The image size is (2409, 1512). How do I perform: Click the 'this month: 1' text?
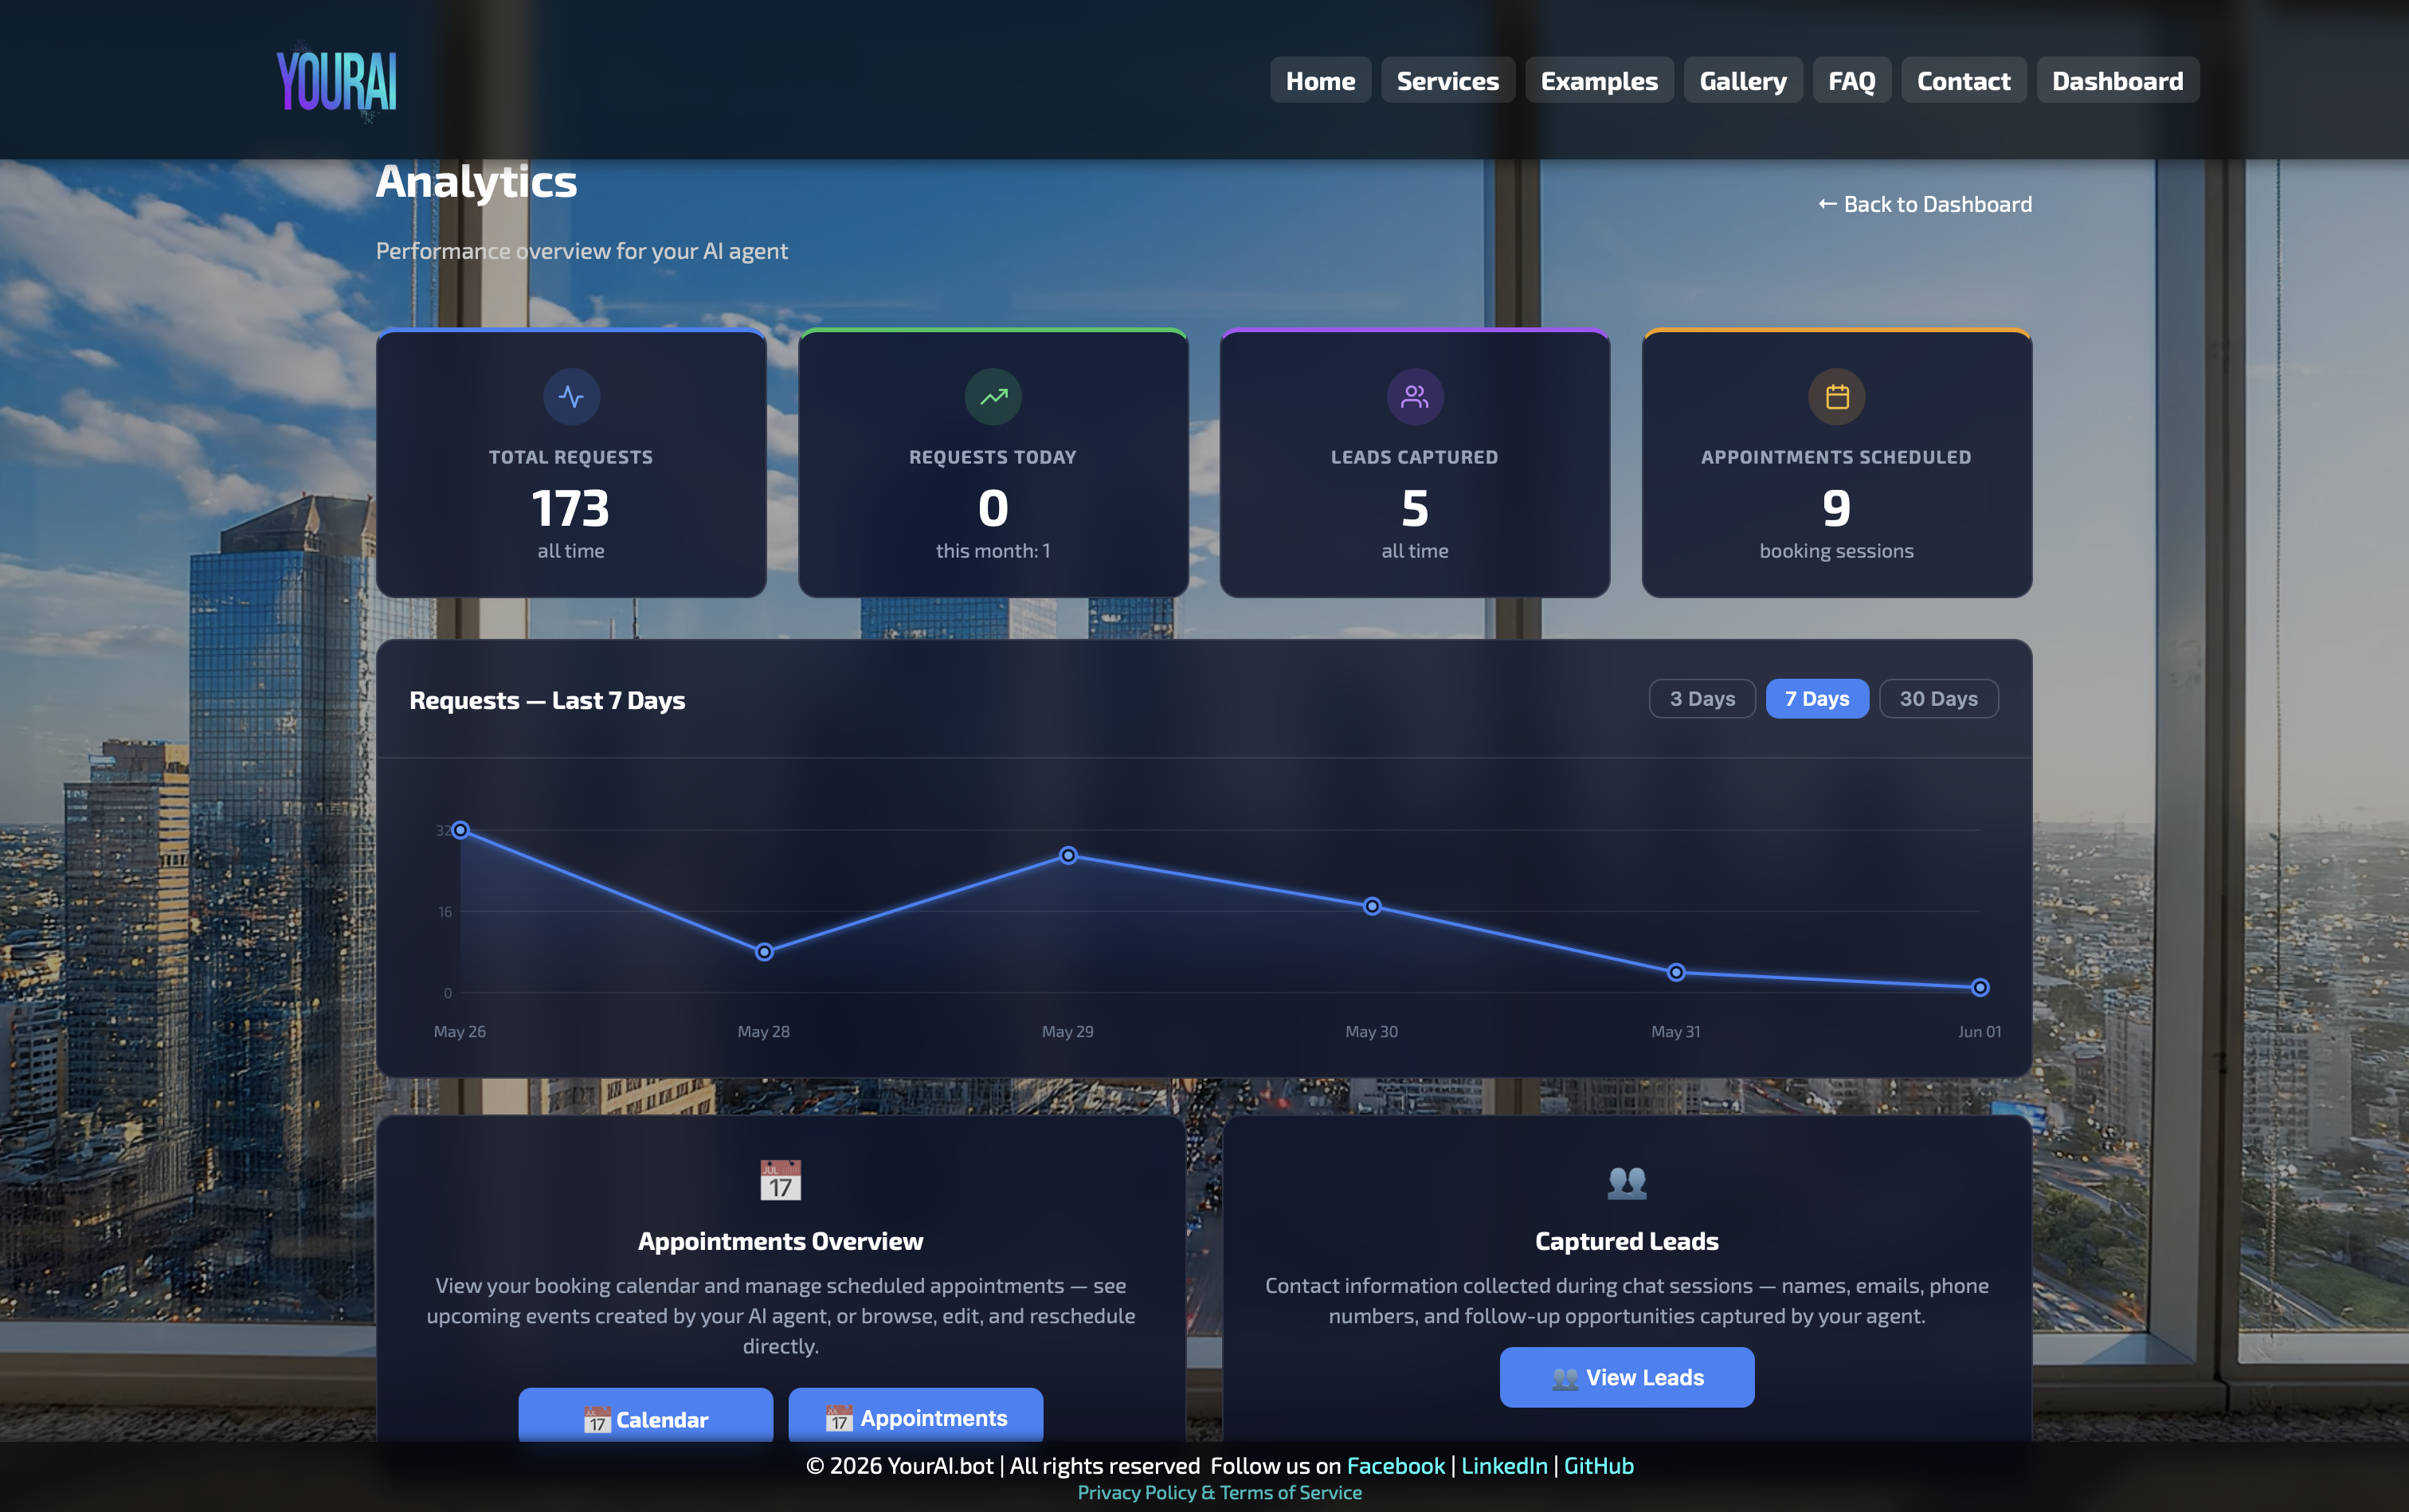993,551
